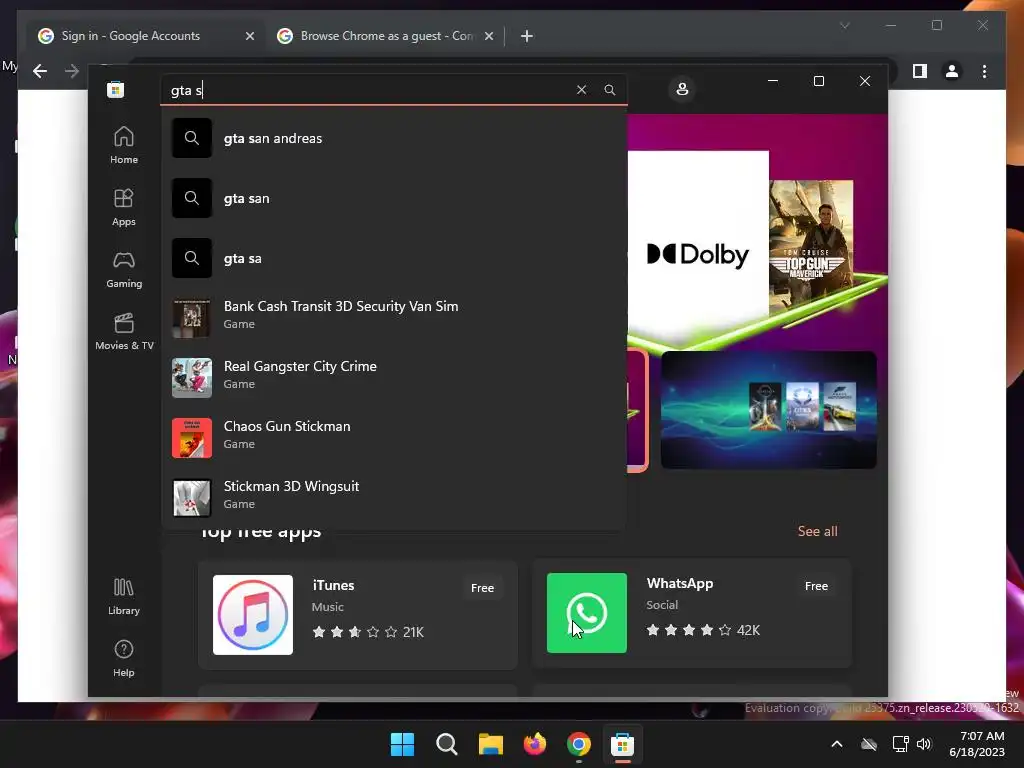Toggle Chrome side panel icon

(920, 71)
